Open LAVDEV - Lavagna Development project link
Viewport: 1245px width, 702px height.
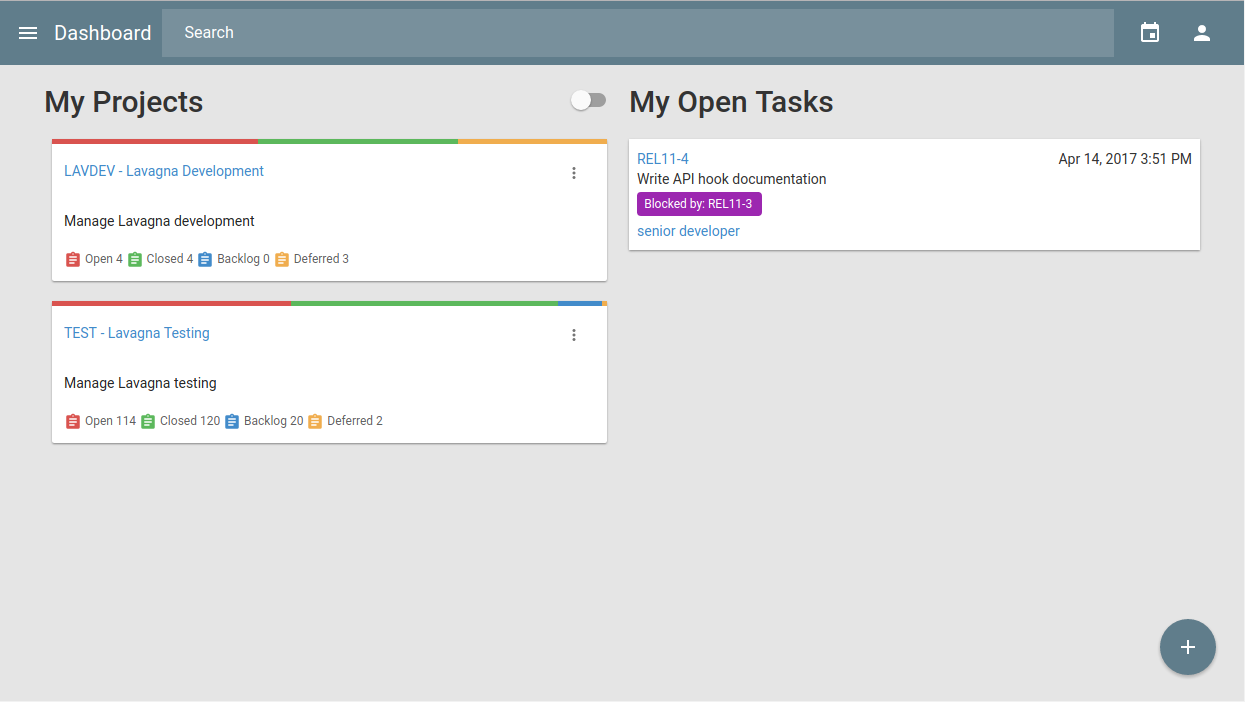click(164, 171)
